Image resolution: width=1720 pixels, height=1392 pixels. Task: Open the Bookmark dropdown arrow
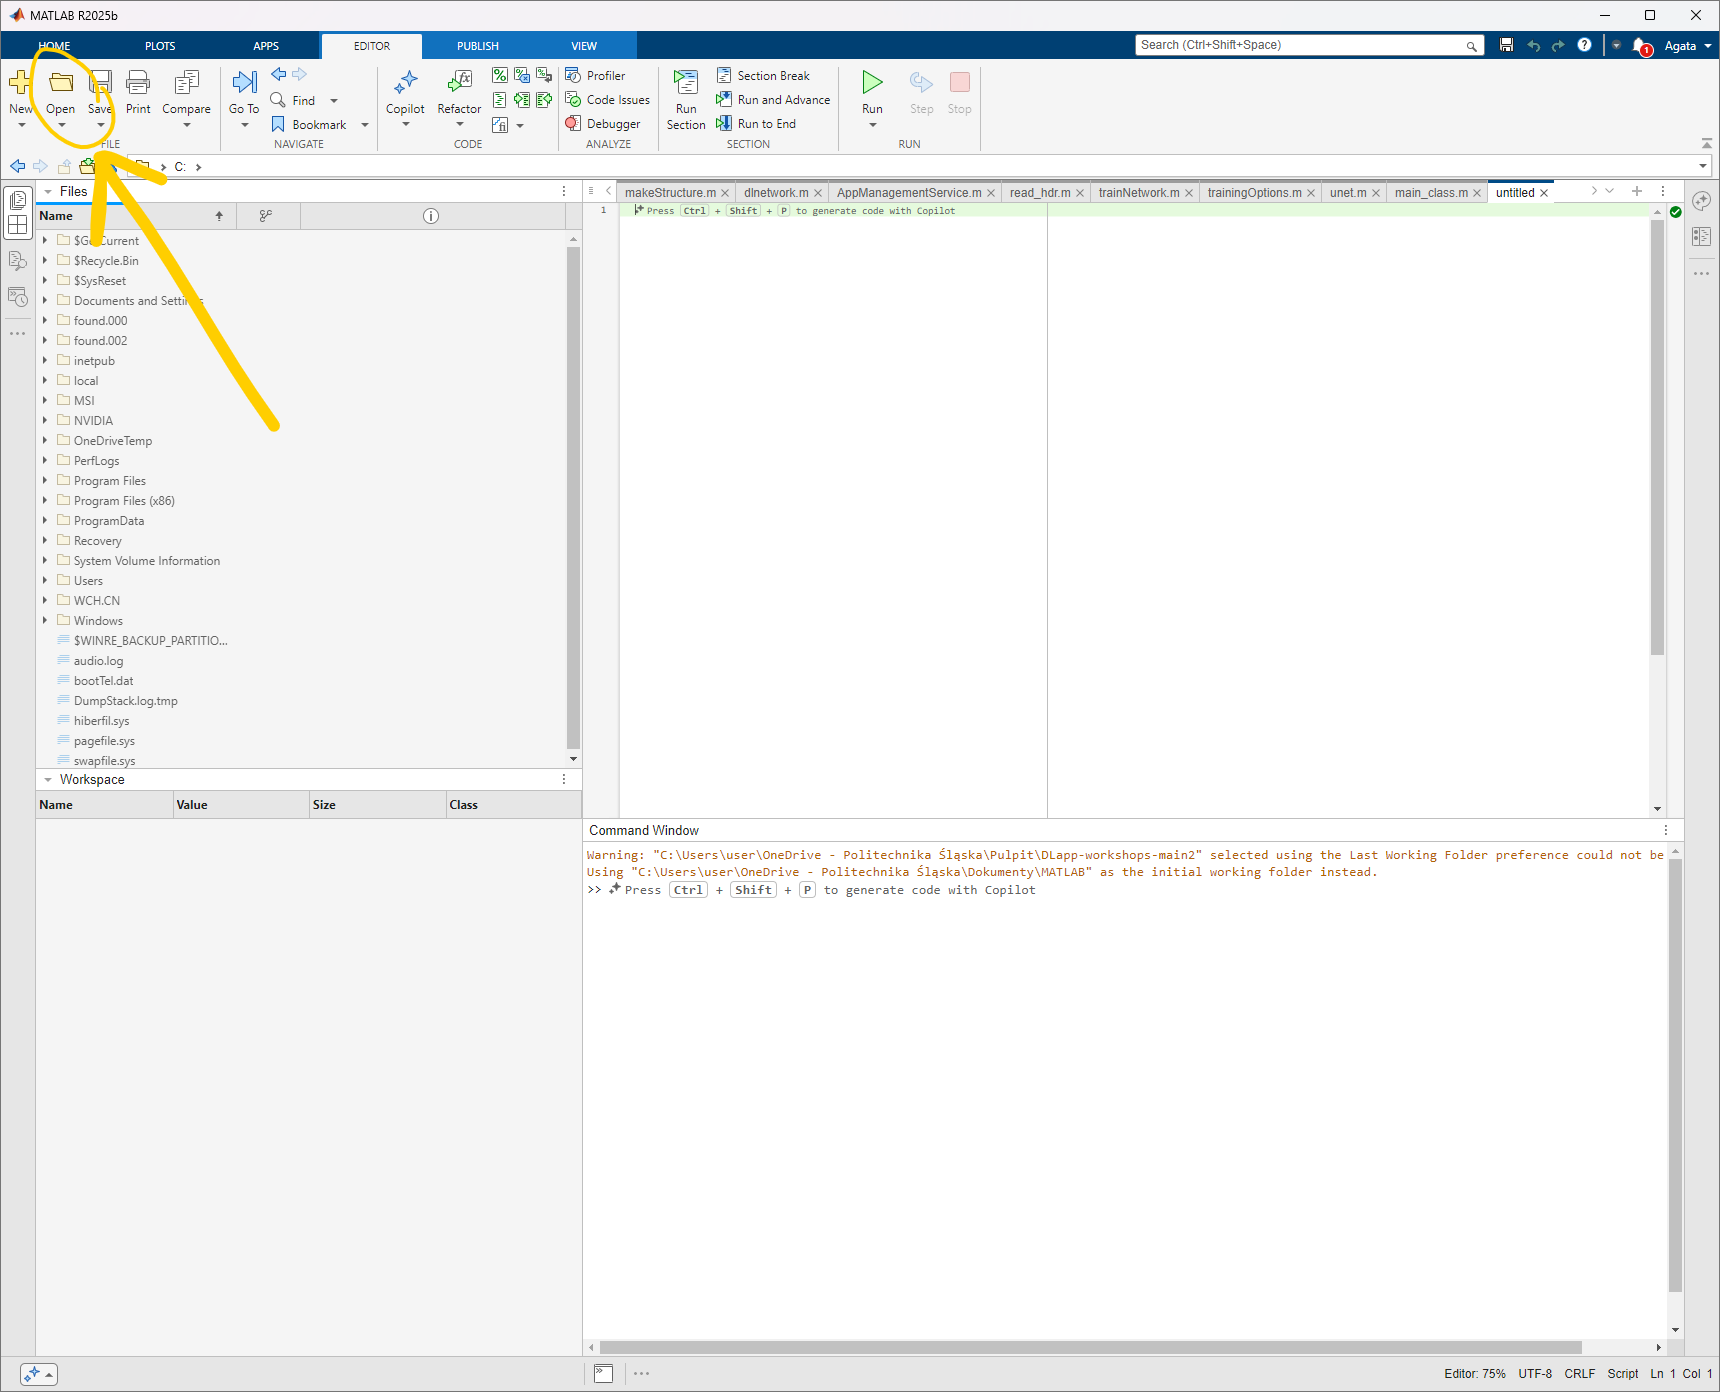[365, 125]
